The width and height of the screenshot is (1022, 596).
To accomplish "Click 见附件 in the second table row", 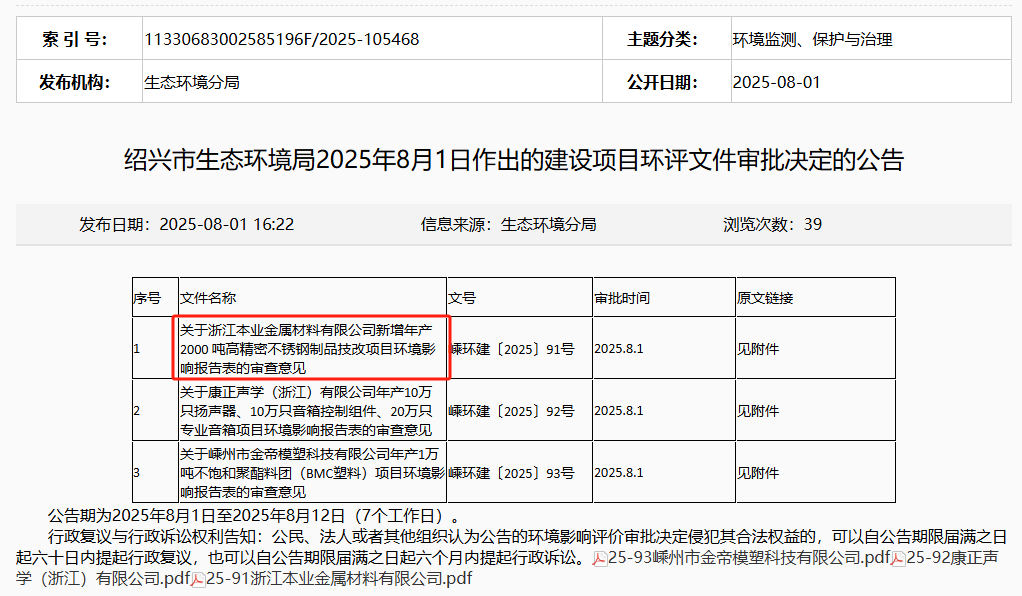I will point(757,410).
